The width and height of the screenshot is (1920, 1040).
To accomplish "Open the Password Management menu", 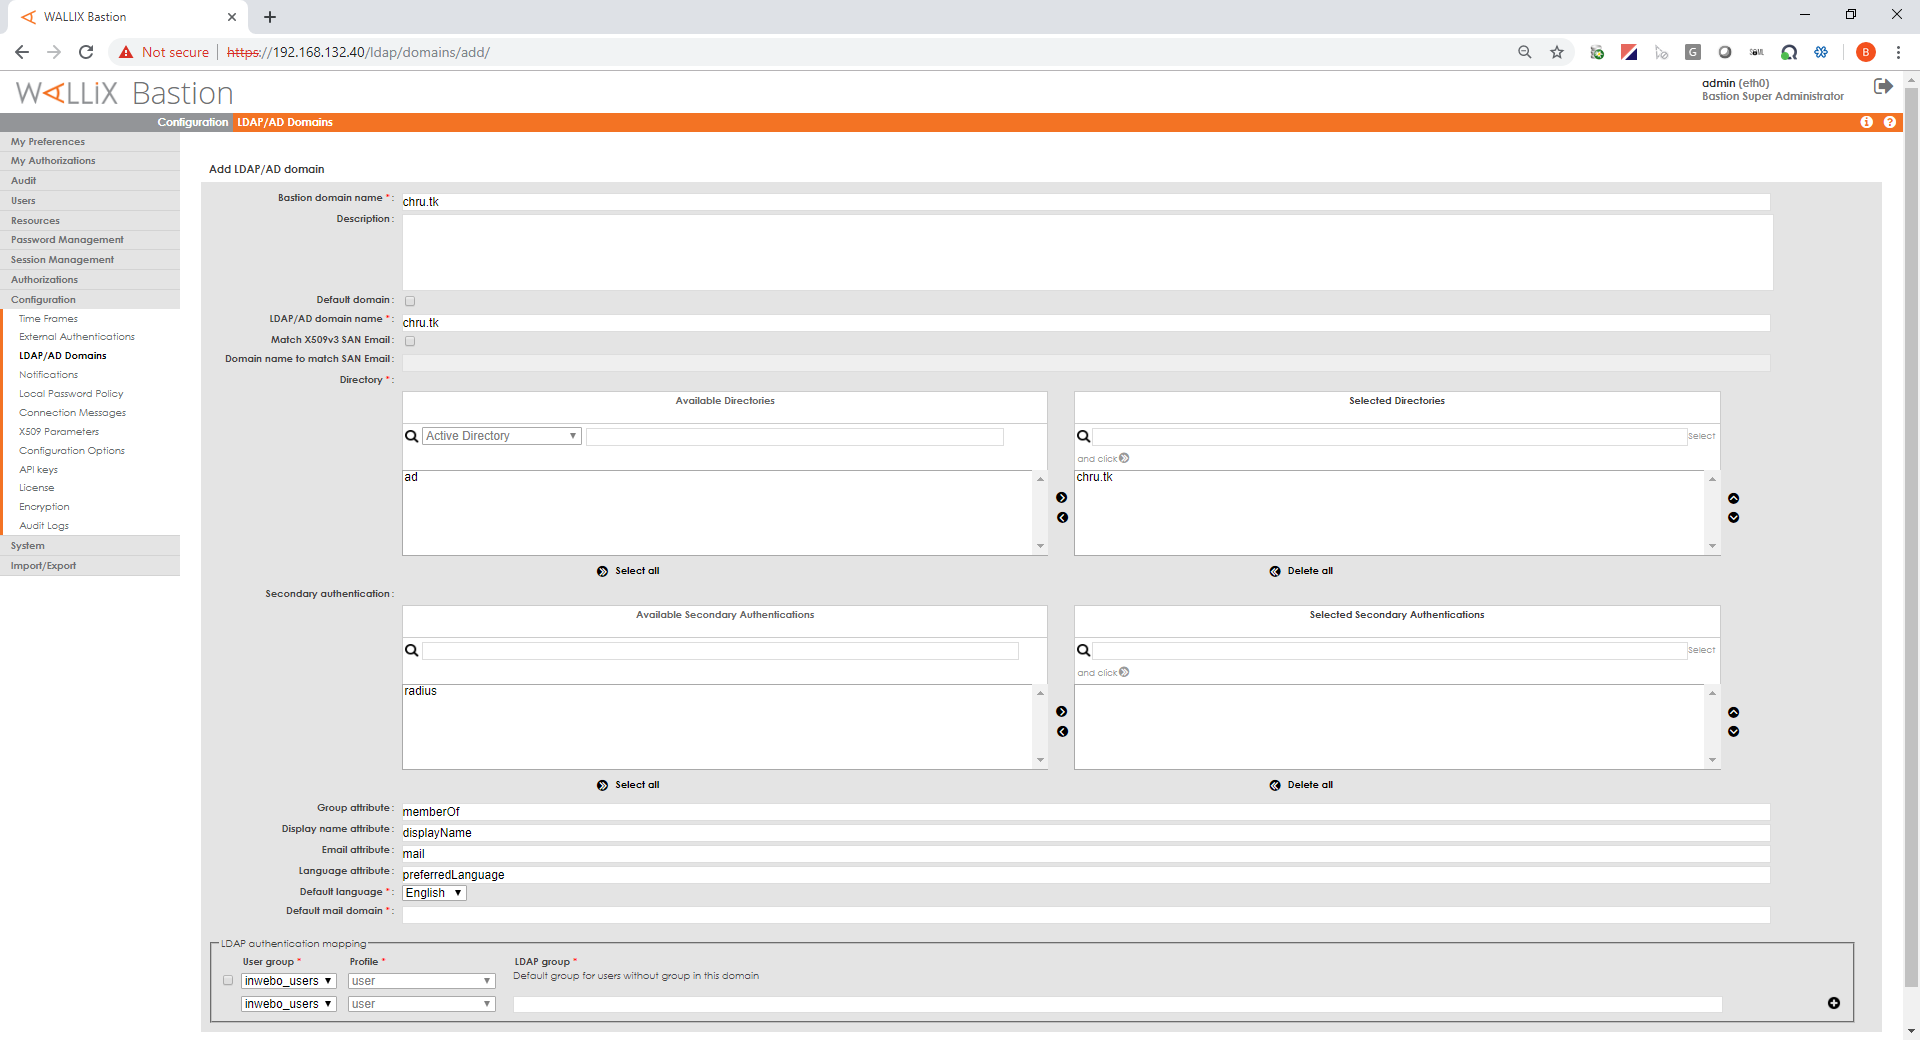I will click(x=67, y=240).
